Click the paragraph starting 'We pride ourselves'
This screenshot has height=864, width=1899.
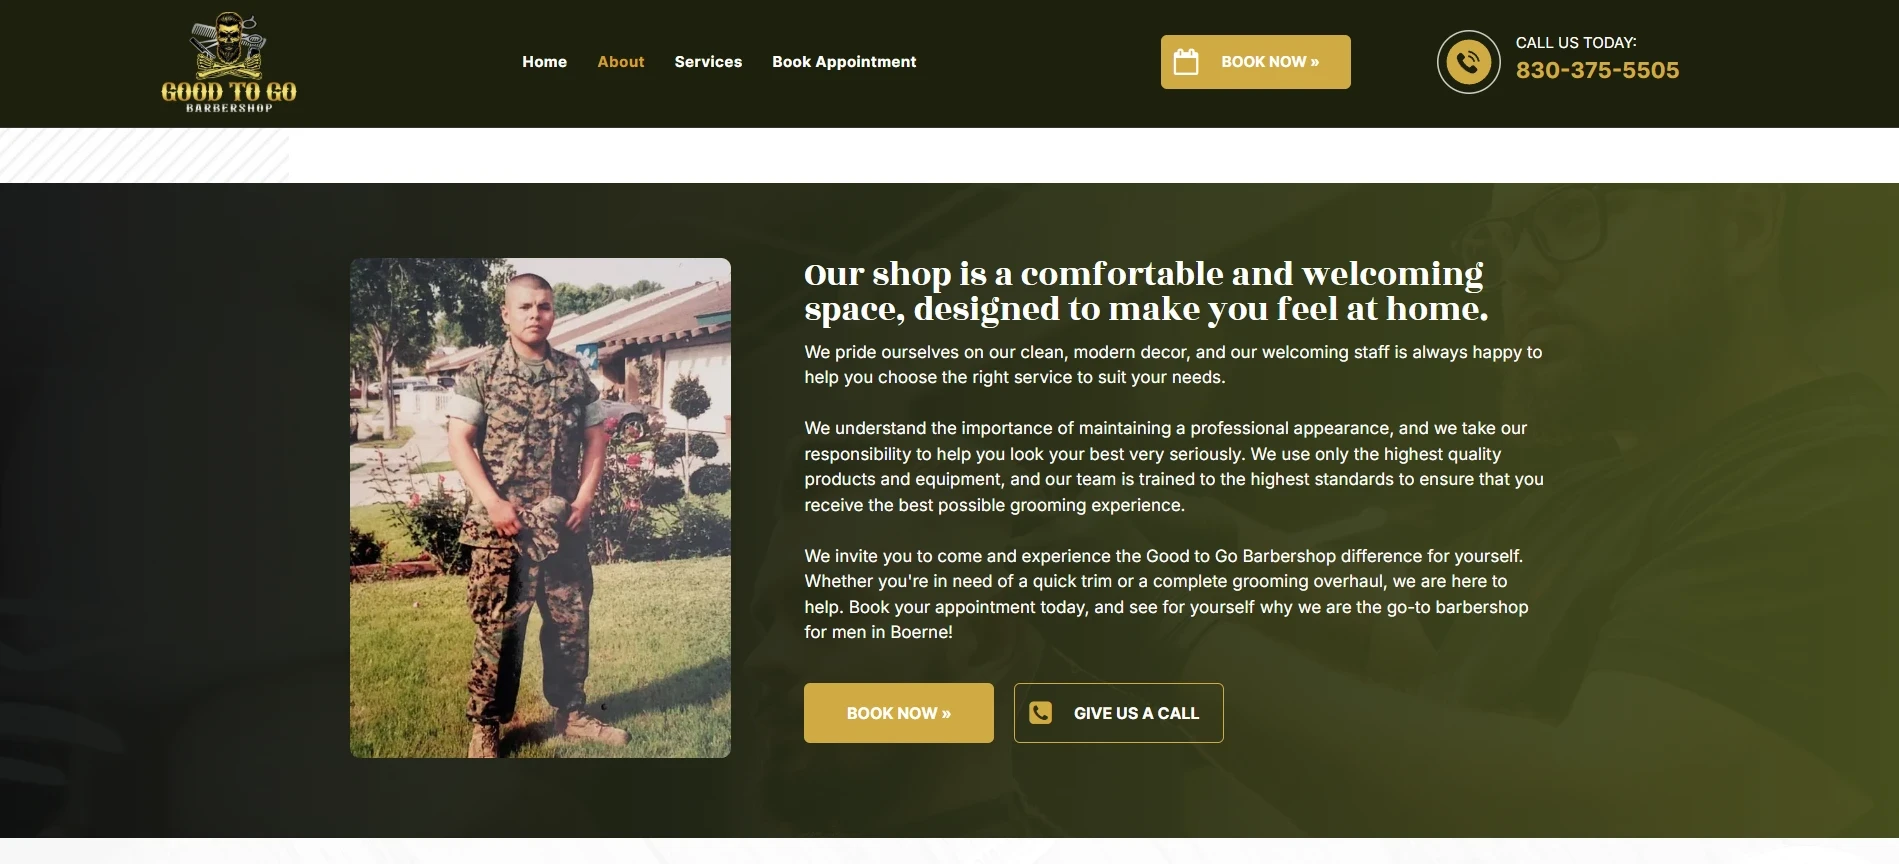(x=1173, y=365)
